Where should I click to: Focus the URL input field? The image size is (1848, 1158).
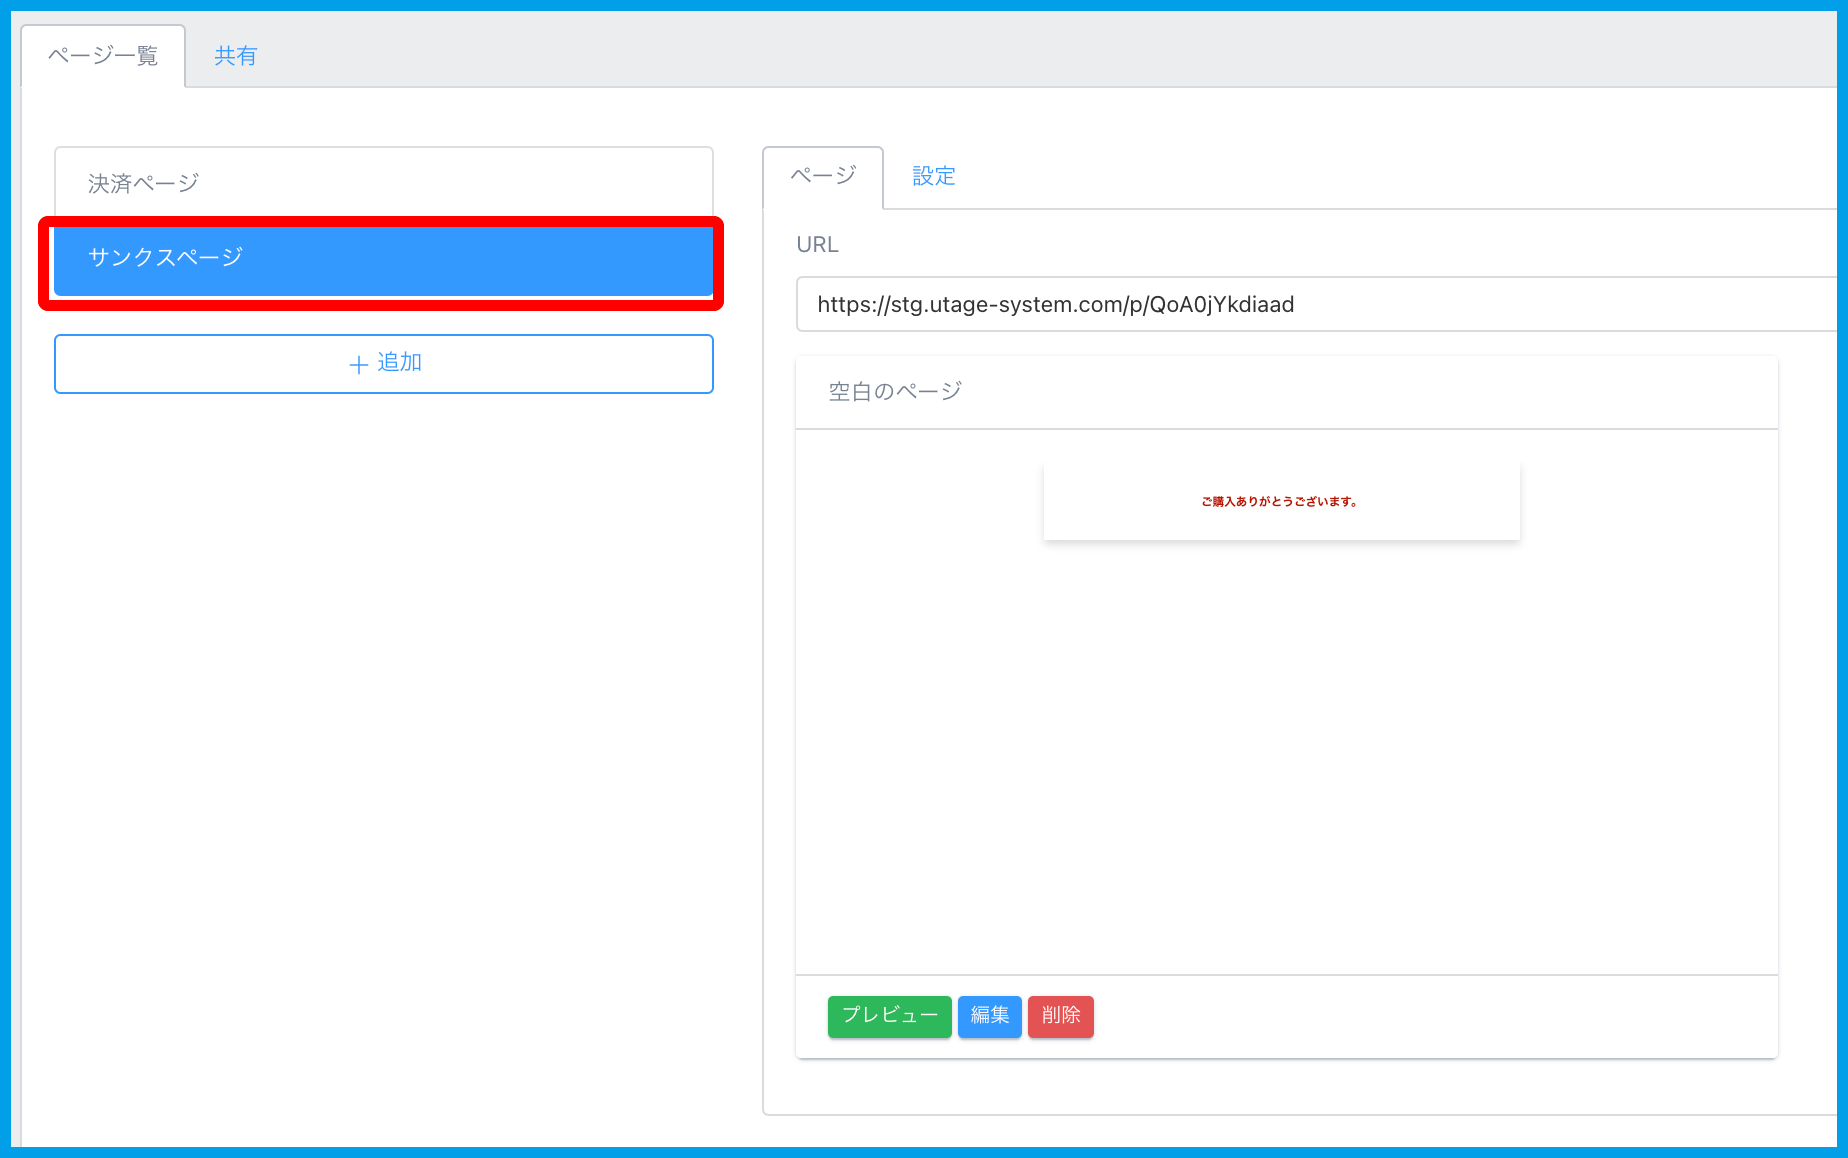tap(1300, 304)
